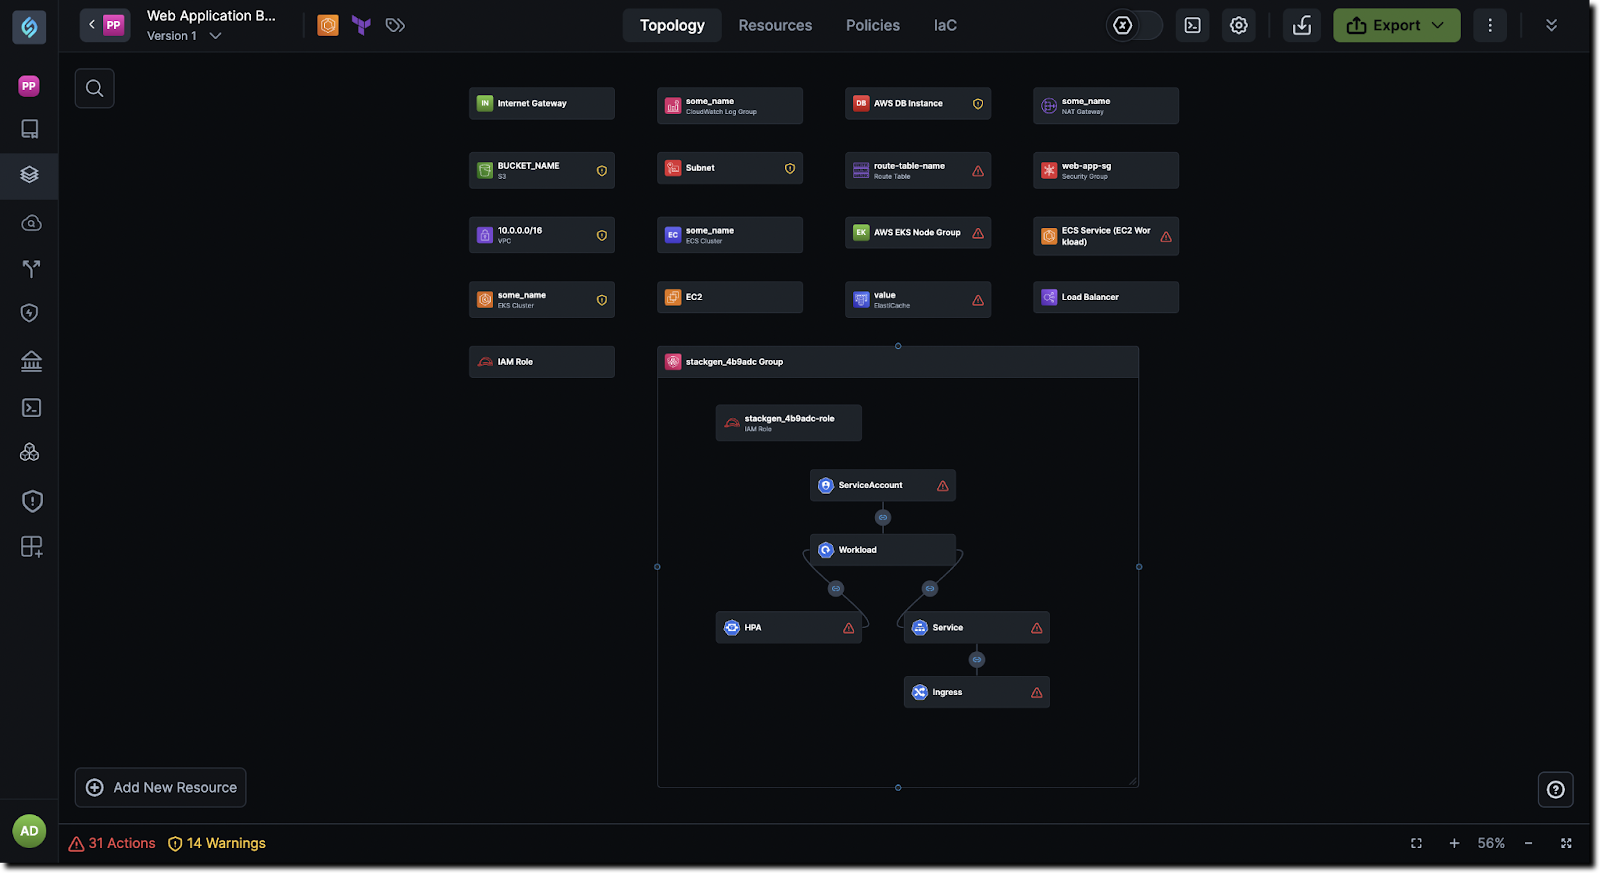Click Add New Resource button
Screen dimensions: 1600x873
[161, 788]
